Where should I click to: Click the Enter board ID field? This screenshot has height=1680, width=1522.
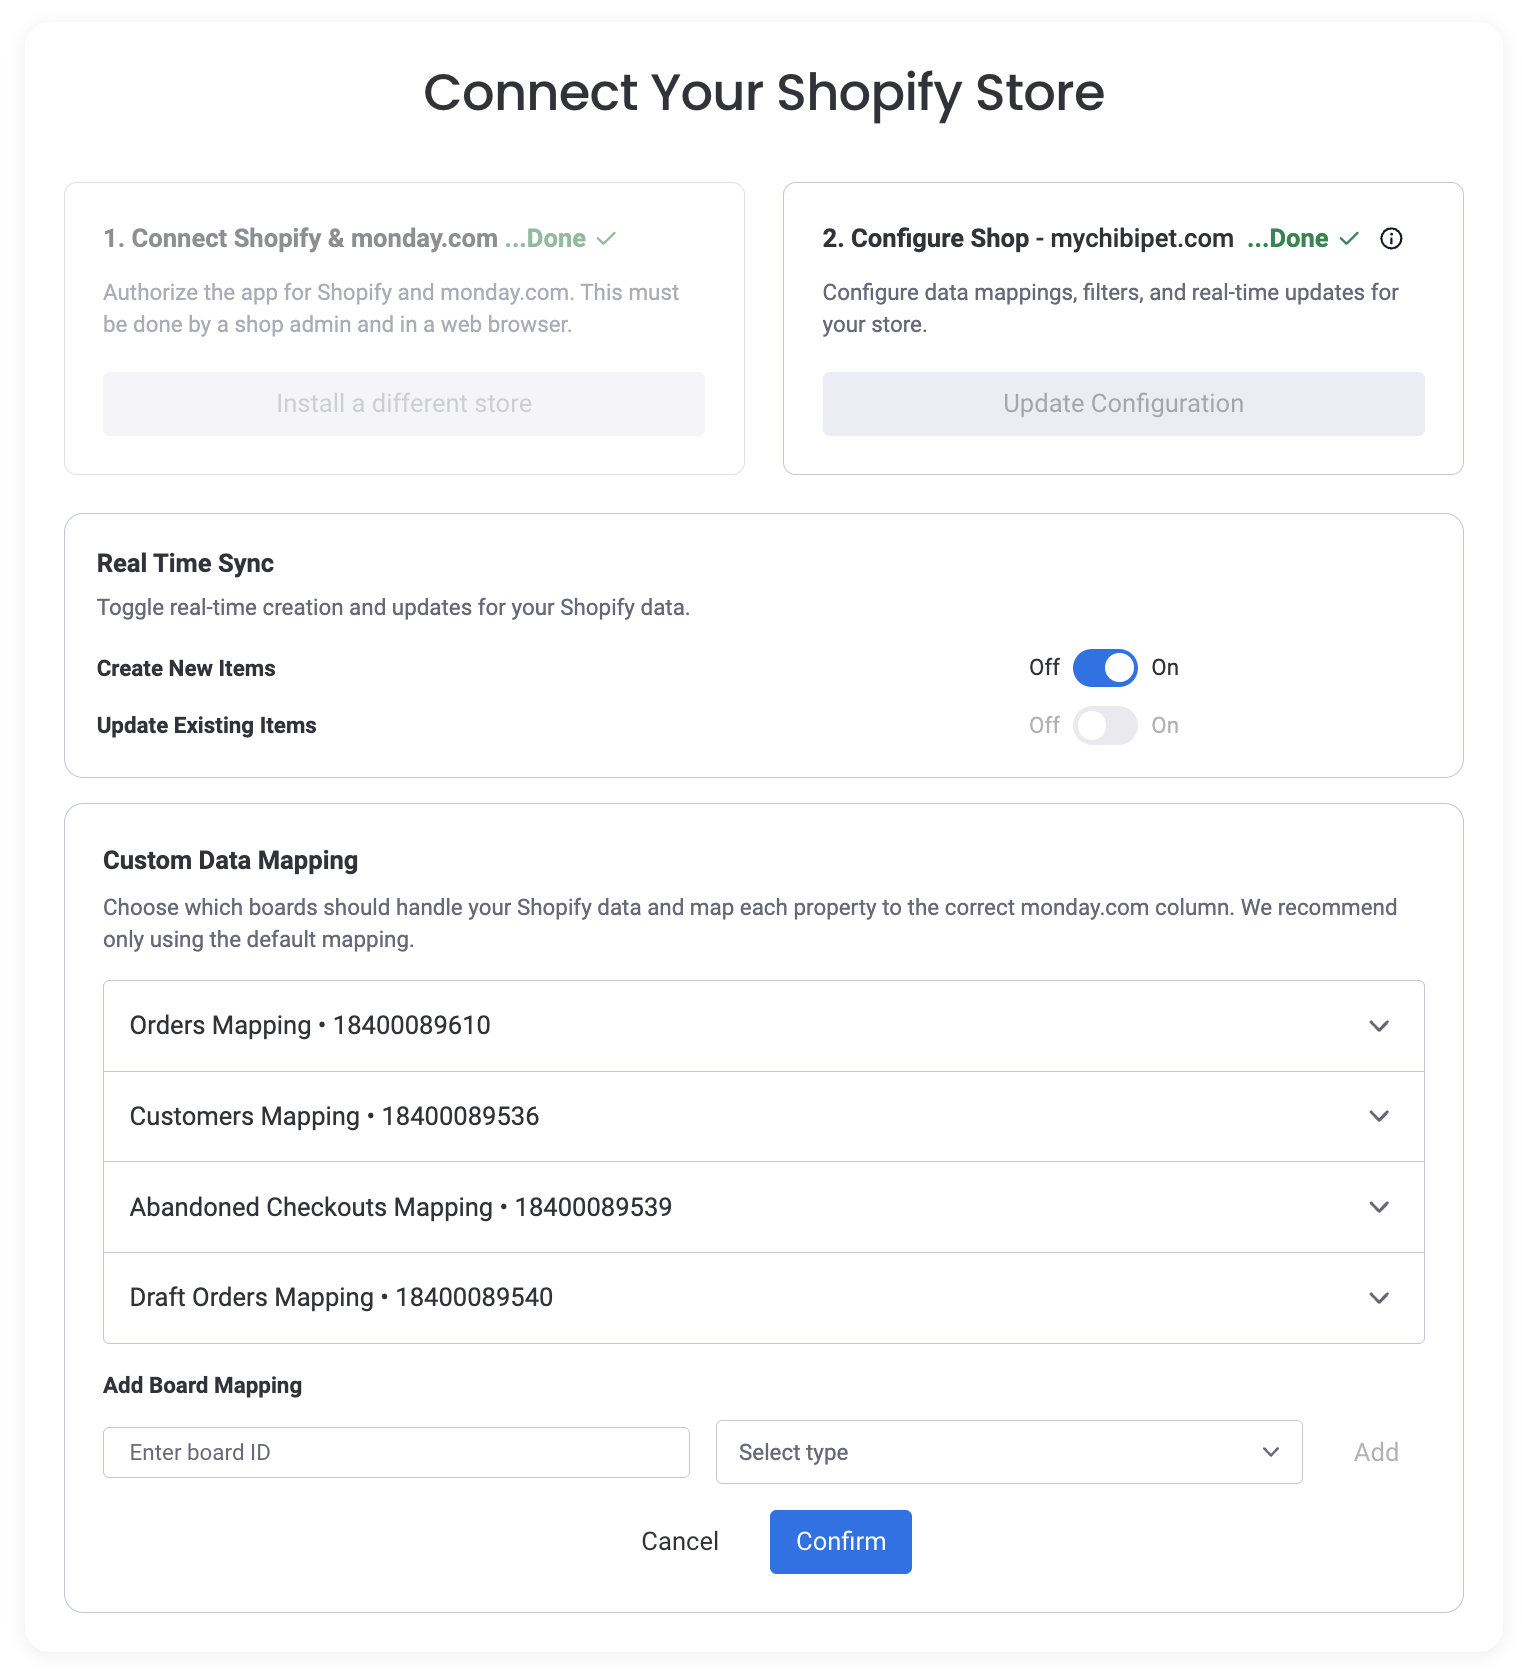(x=396, y=1452)
